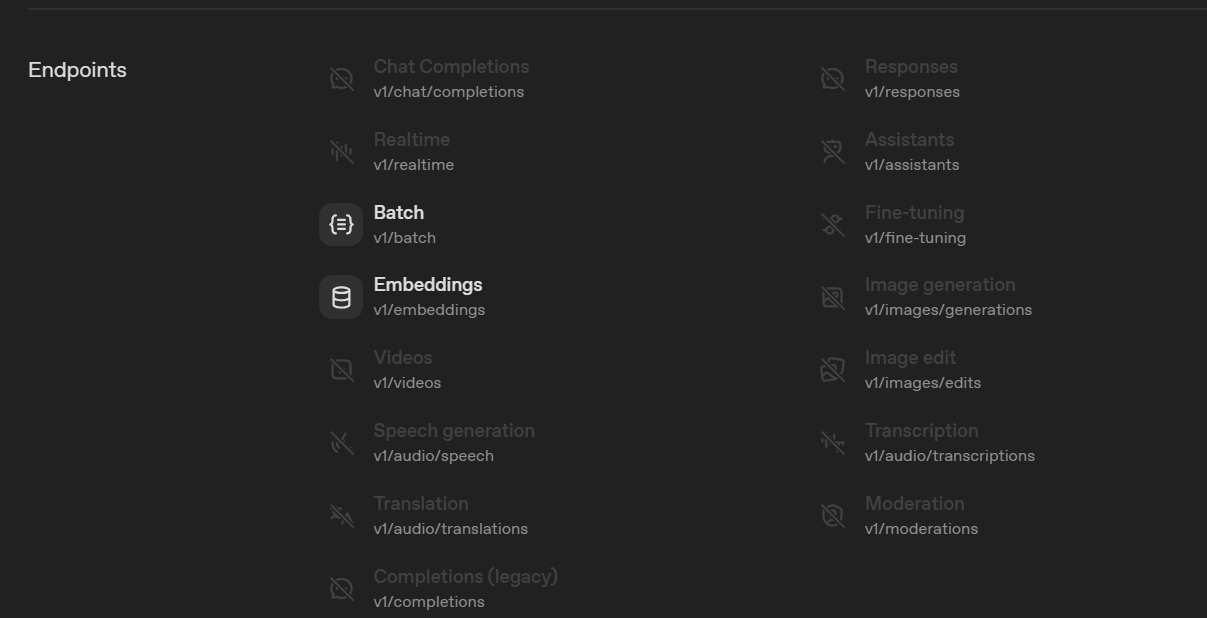Click the Moderation endpoint icon
This screenshot has height=618, width=1207.
click(x=832, y=516)
